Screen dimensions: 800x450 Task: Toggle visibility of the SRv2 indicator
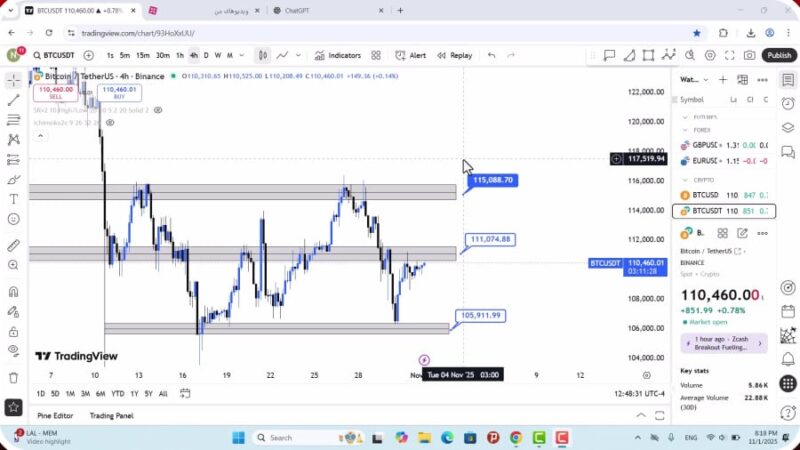click(x=156, y=110)
